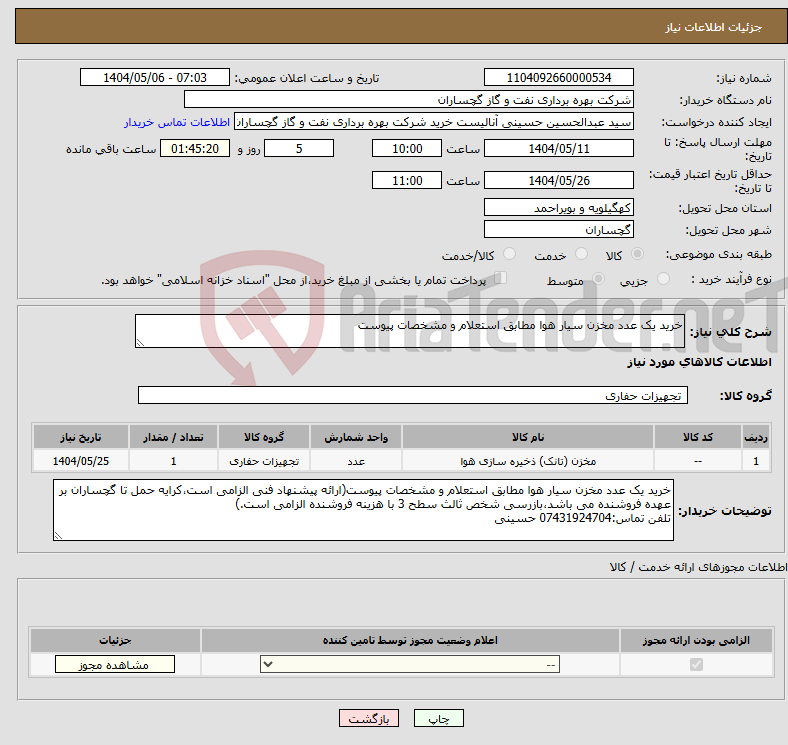Open the مشاهده مجوز button
The height and width of the screenshot is (745, 788).
tap(115, 665)
